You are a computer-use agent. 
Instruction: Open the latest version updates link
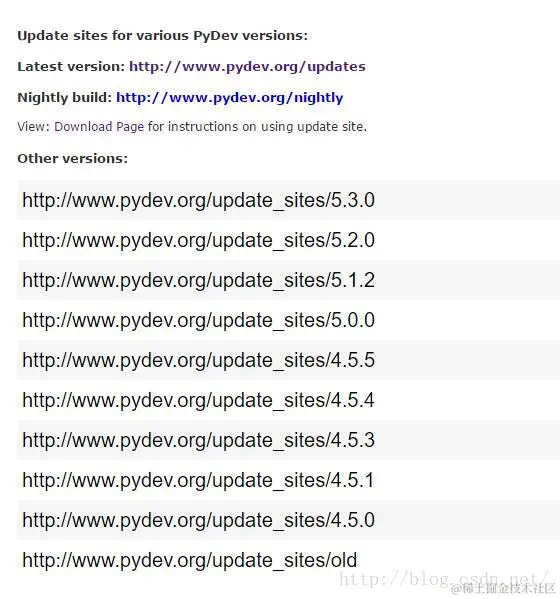point(247,67)
